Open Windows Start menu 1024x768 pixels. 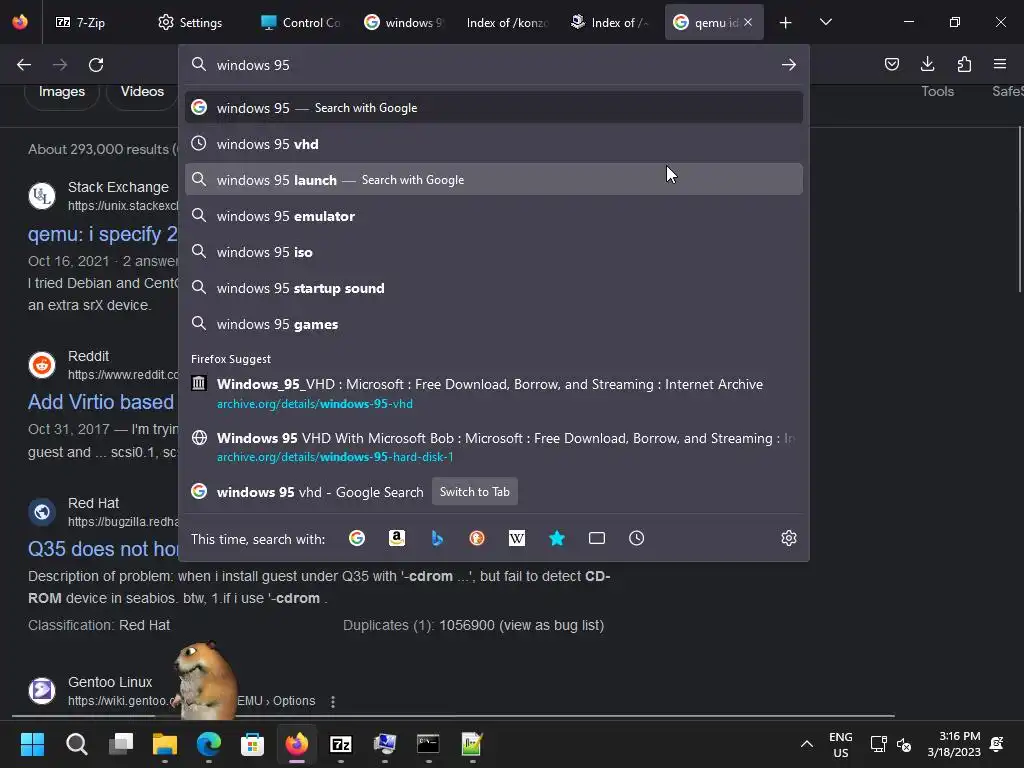32,744
